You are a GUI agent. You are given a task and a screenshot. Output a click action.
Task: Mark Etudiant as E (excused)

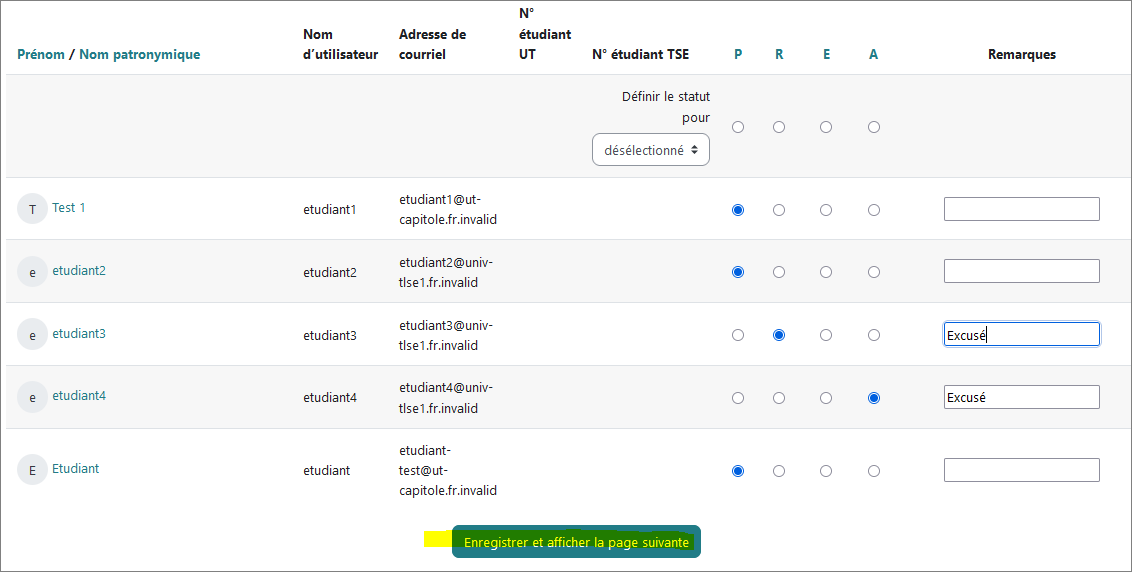826,470
